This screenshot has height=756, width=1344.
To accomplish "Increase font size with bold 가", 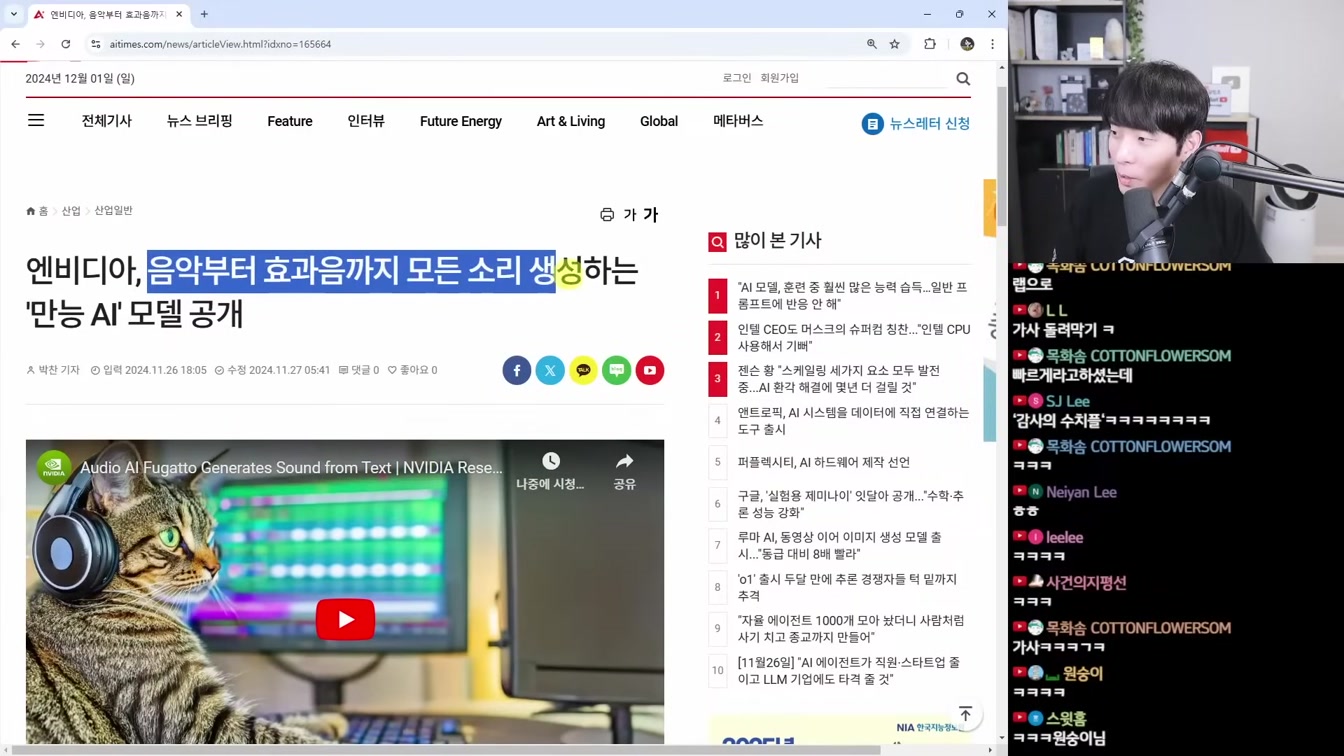I will [651, 215].
